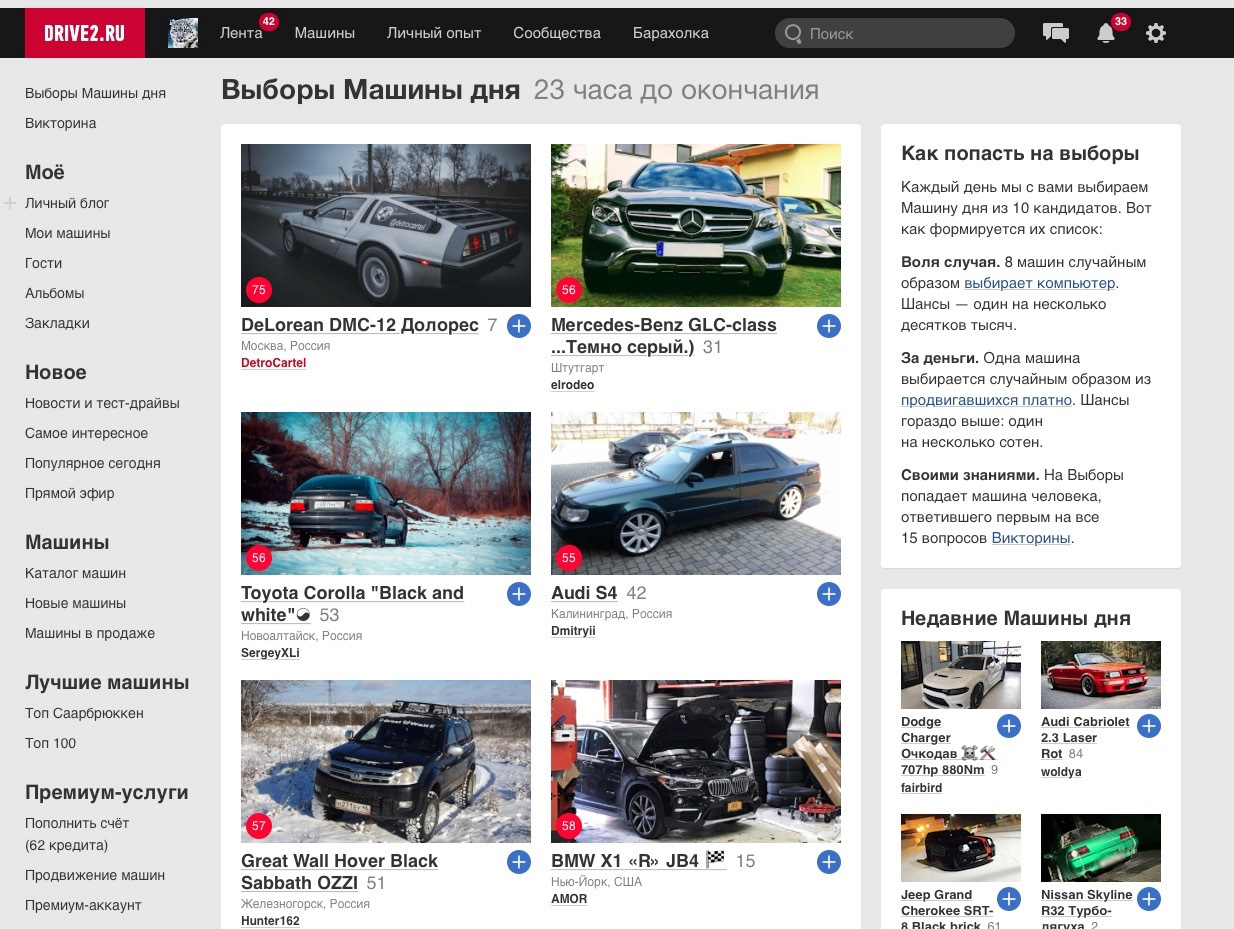Click the plus icon beside Личный блог

(10, 203)
